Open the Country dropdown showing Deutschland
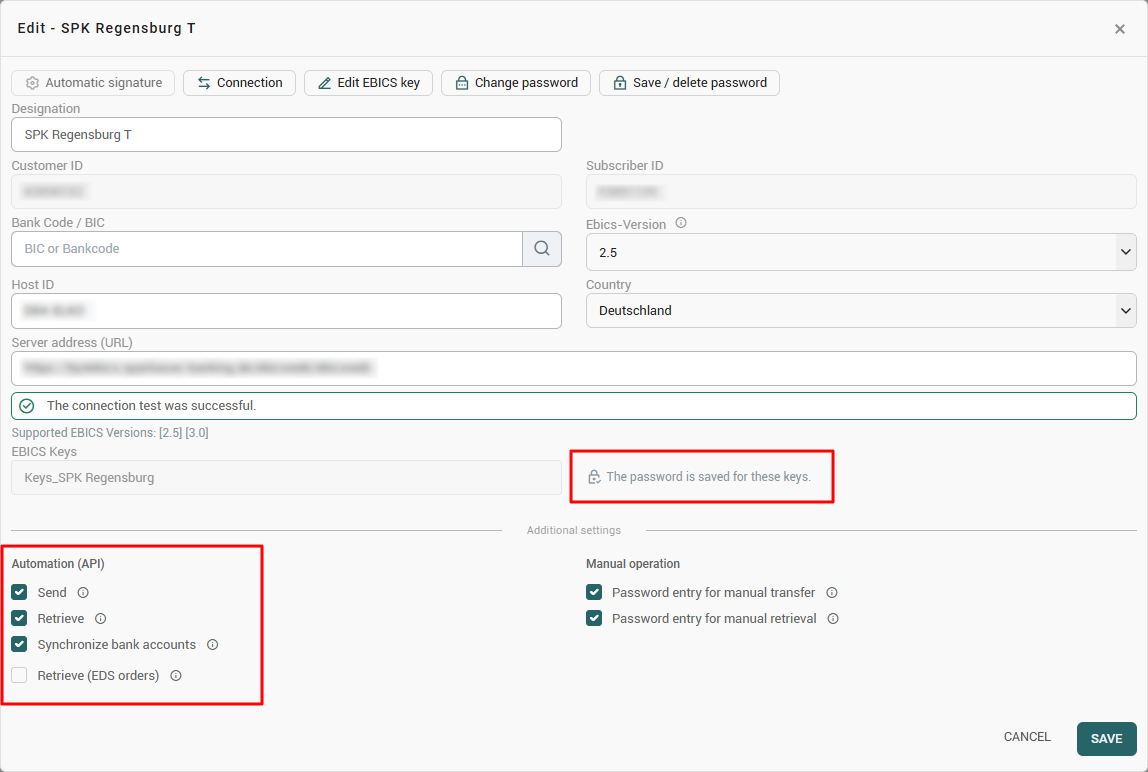Screen dimensions: 1148x772 861,311
